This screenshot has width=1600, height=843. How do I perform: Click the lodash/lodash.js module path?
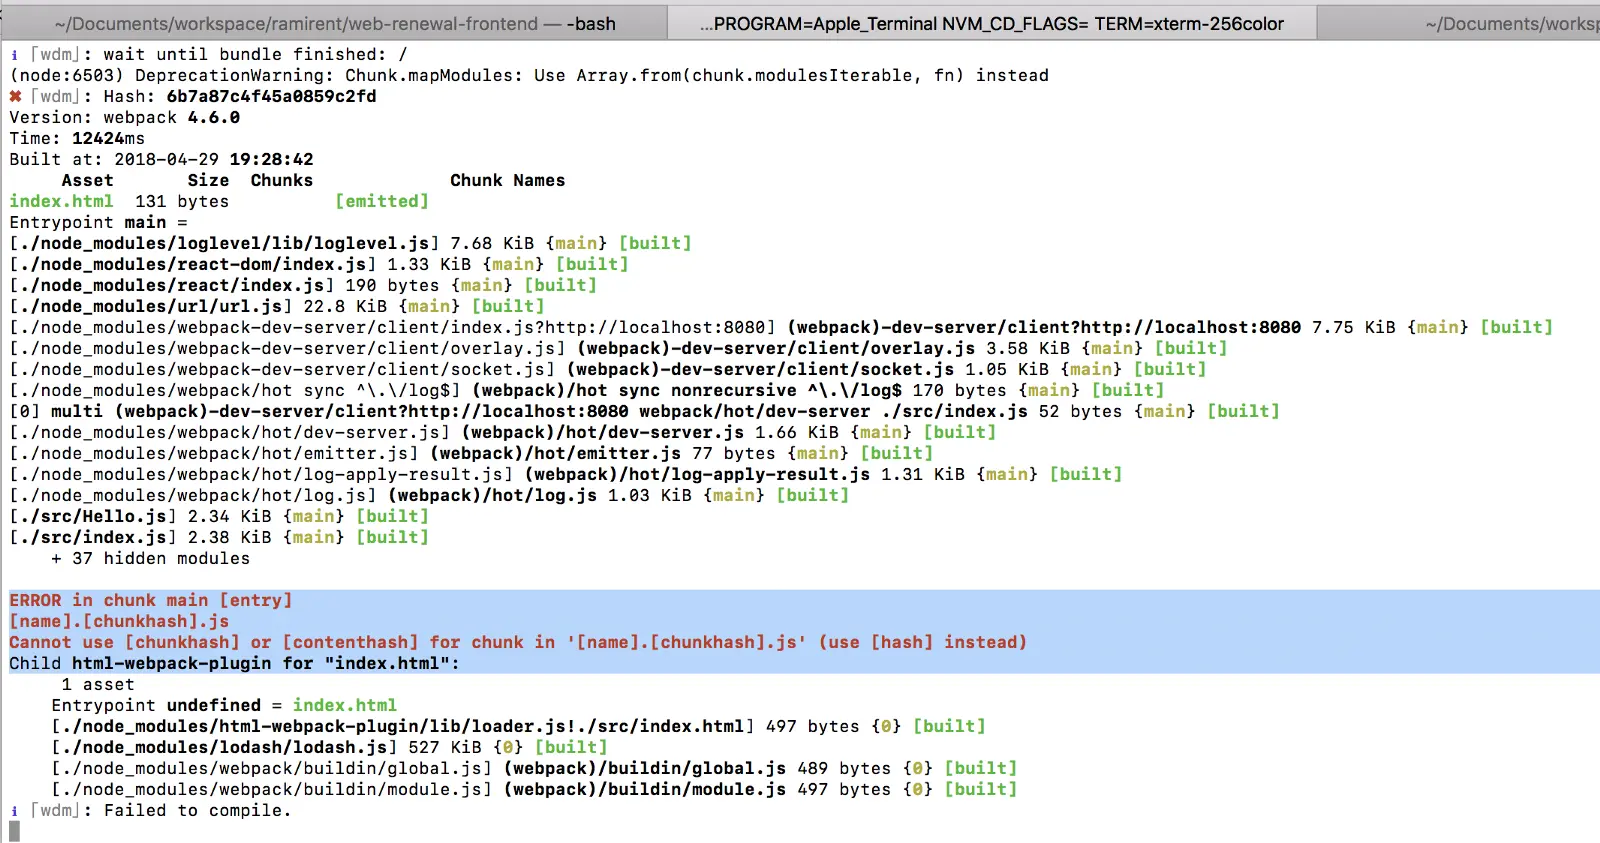coord(224,747)
